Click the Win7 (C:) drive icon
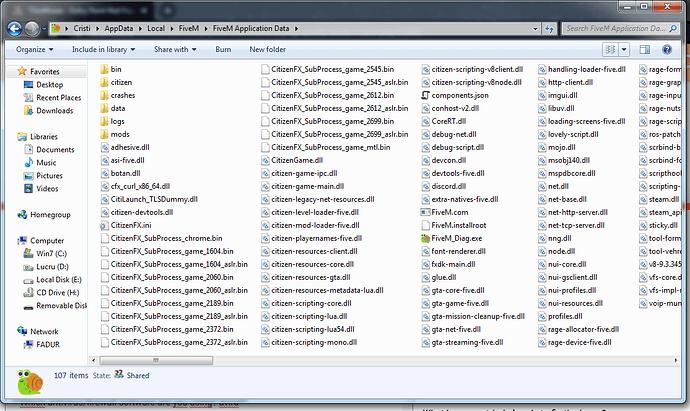690x411 pixels. (x=29, y=253)
